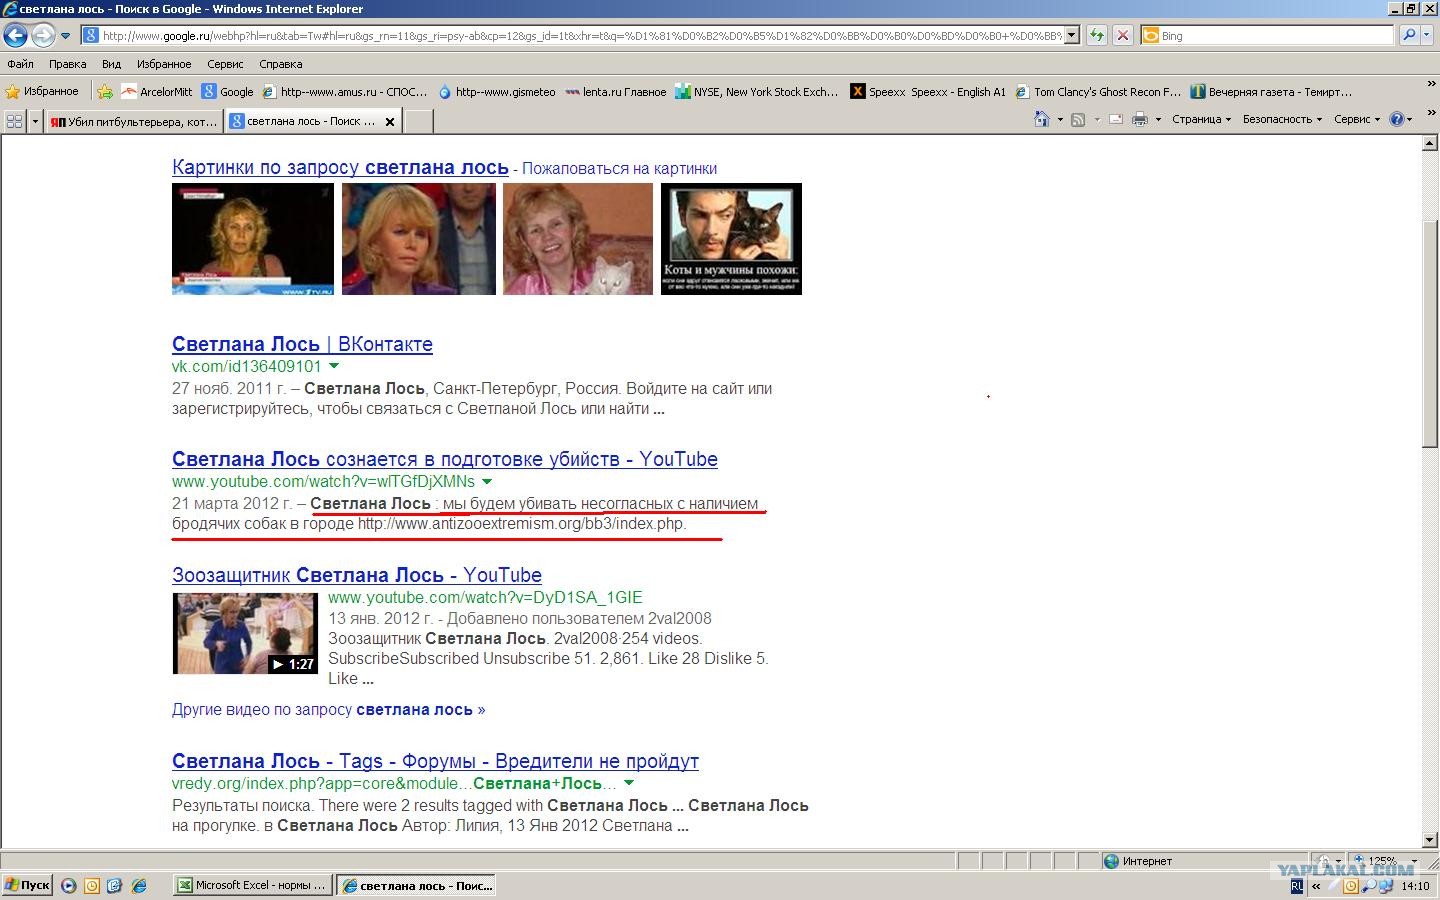Click Пожаловаться на картинки link
1440x900 pixels.
pos(619,168)
